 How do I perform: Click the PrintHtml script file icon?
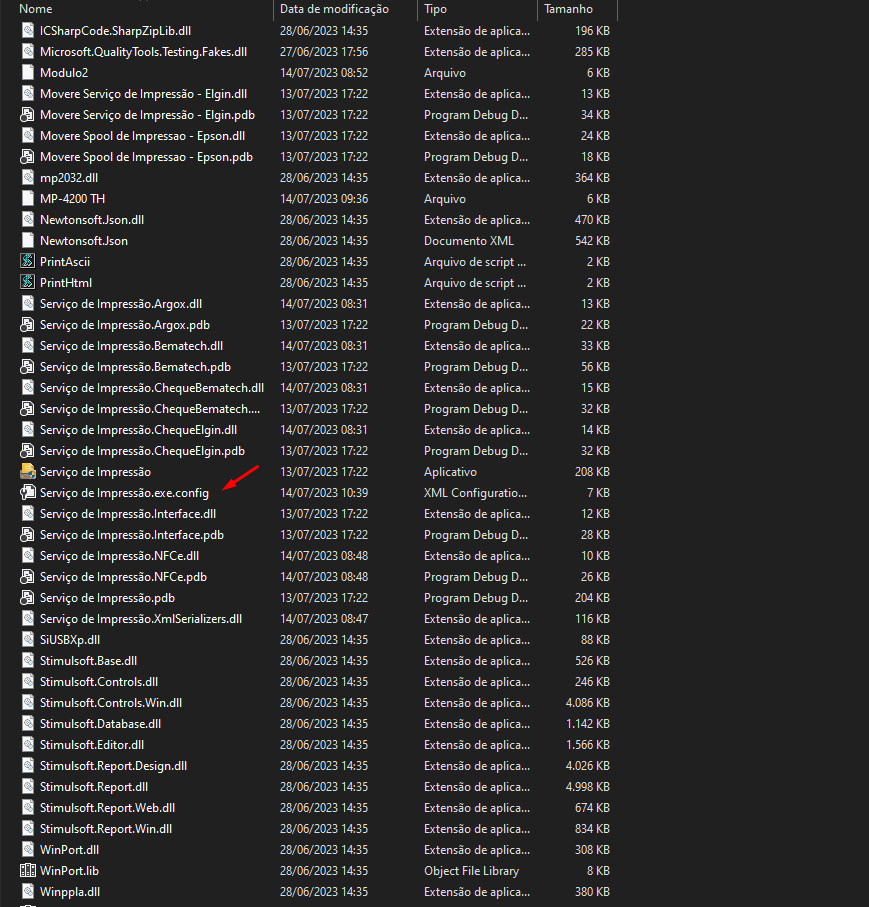click(x=27, y=283)
